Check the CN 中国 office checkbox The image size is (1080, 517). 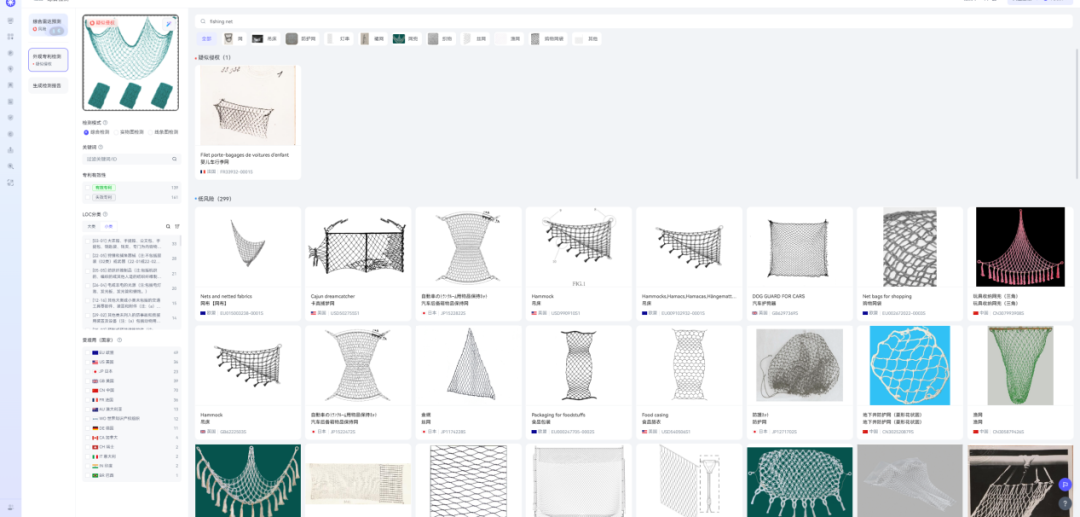[87, 390]
